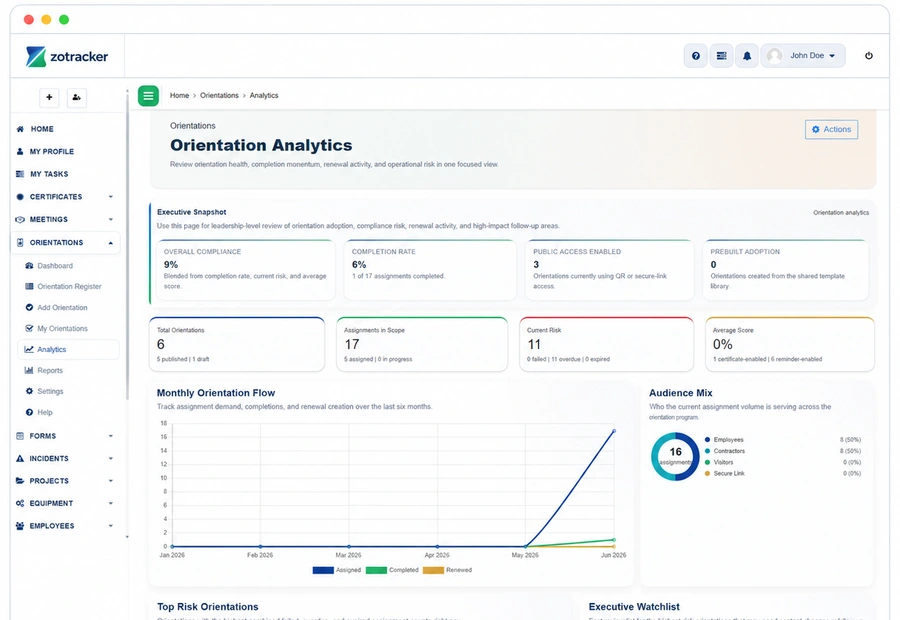Open Add Orientation submenu item
This screenshot has height=620, width=900.
[62, 308]
